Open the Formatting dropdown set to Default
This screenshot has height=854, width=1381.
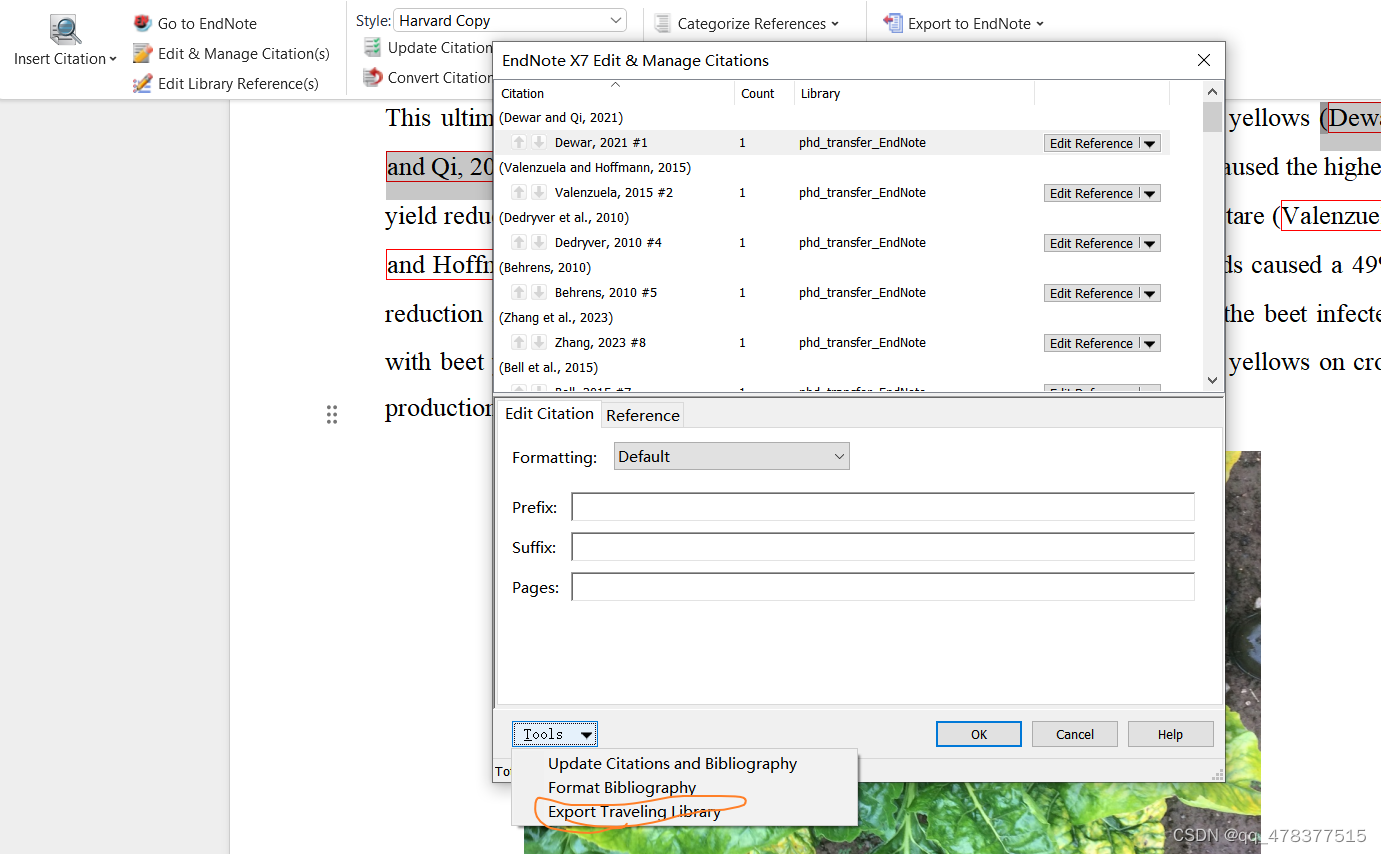pyautogui.click(x=731, y=456)
